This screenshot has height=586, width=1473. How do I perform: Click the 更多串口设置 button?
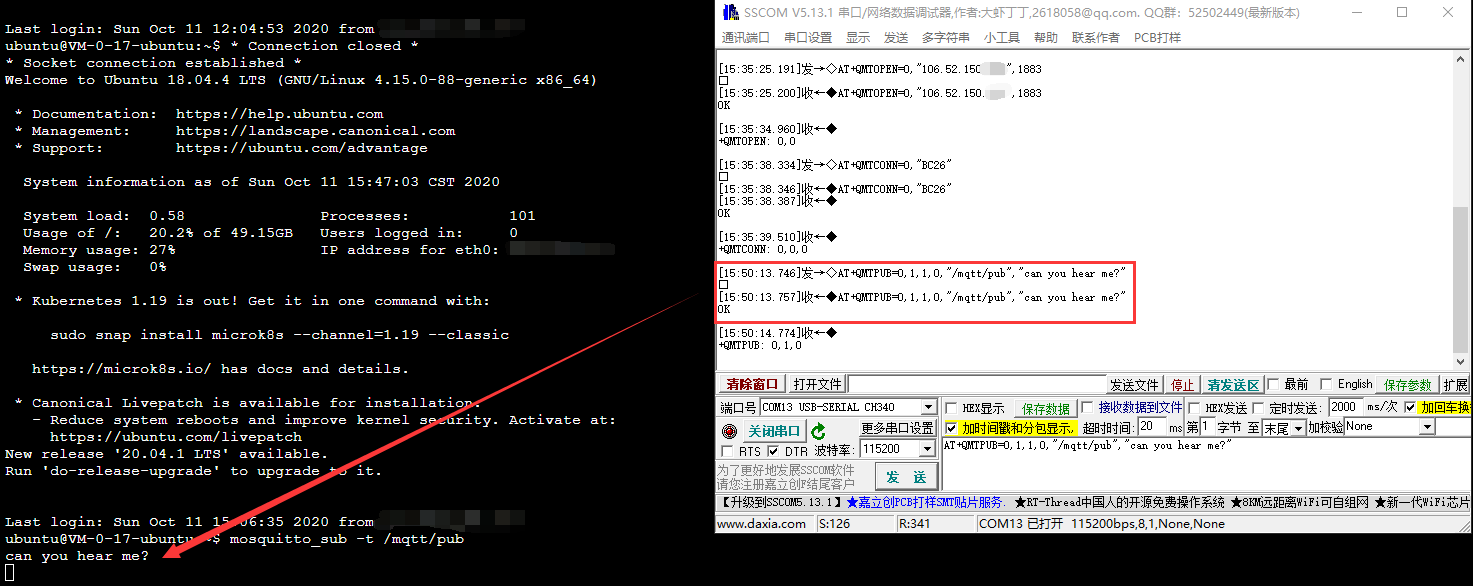pyautogui.click(x=897, y=428)
